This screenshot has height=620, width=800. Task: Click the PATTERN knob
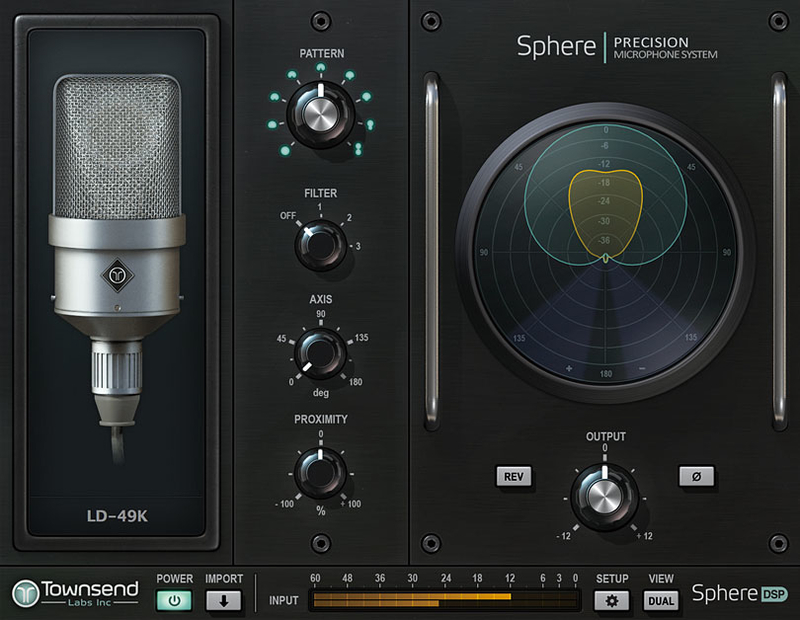tap(320, 114)
